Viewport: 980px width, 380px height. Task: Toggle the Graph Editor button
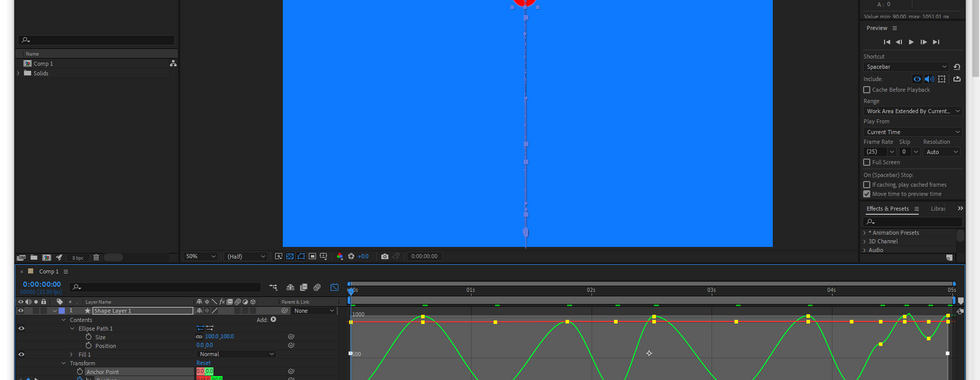[x=334, y=288]
